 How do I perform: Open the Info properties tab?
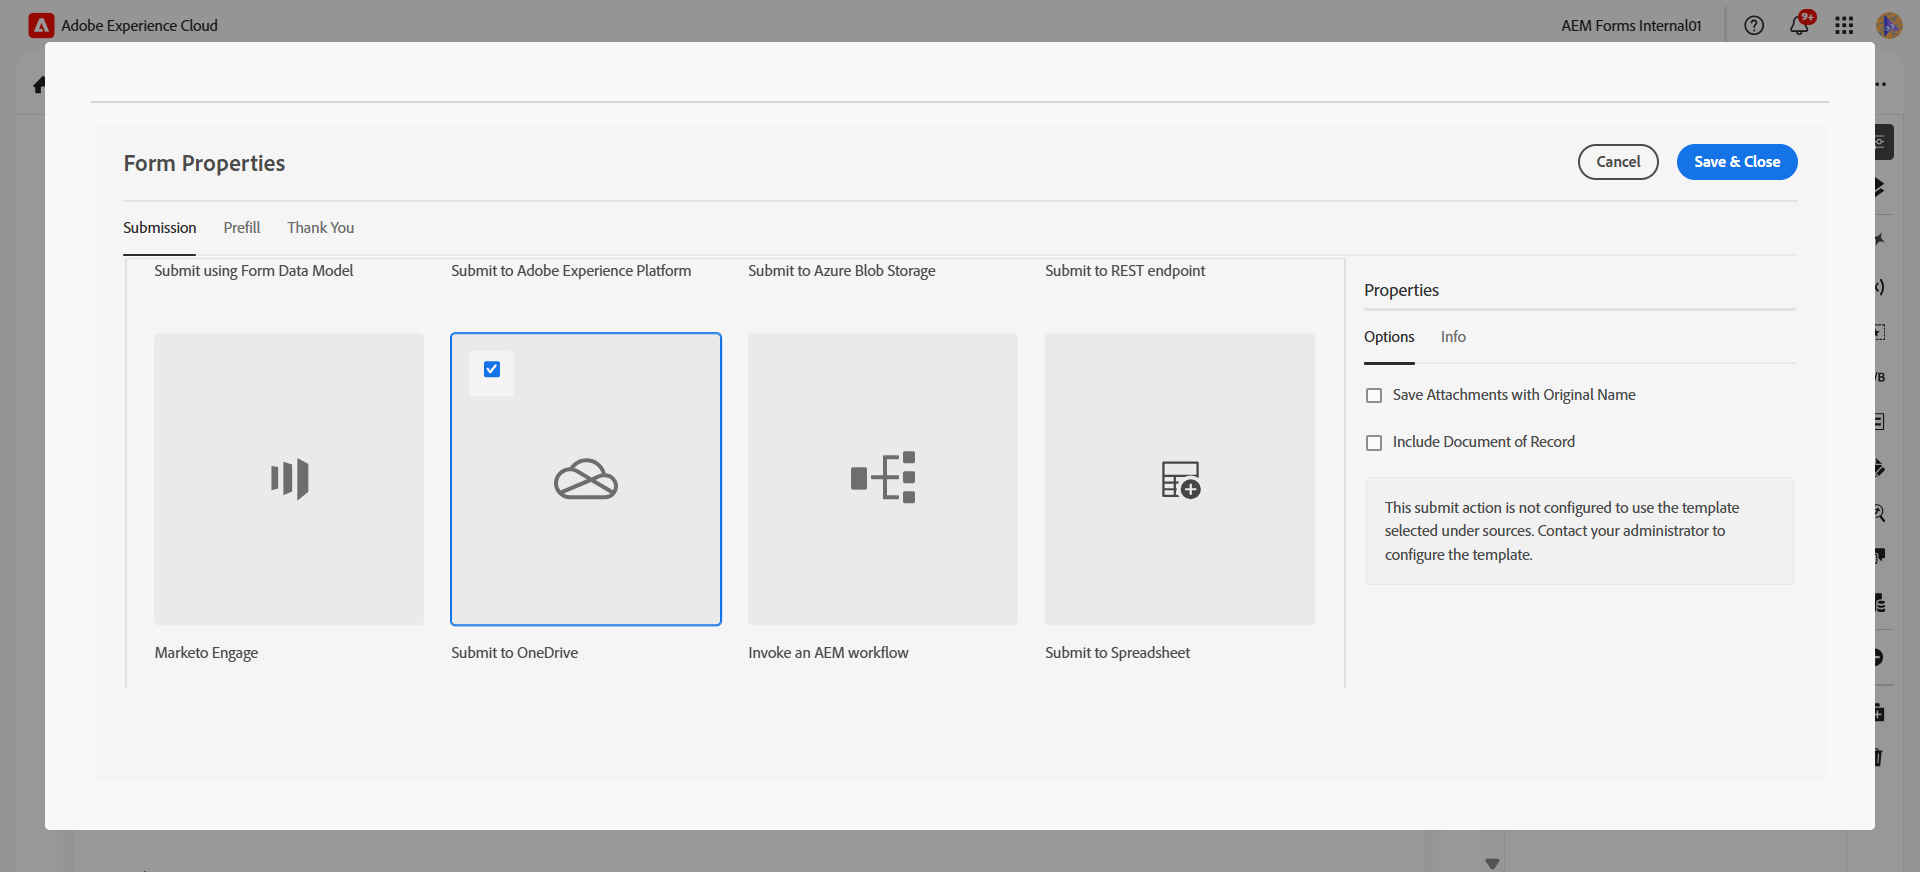1453,337
